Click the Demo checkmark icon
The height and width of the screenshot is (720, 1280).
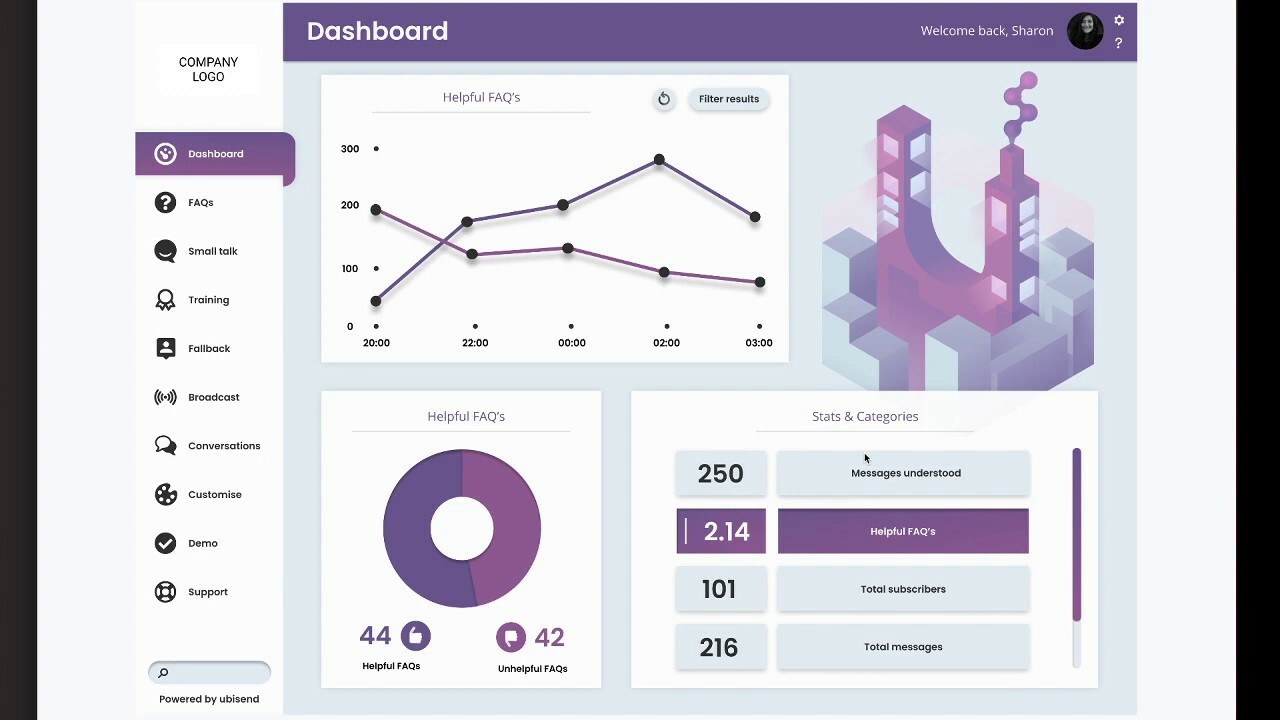click(165, 543)
